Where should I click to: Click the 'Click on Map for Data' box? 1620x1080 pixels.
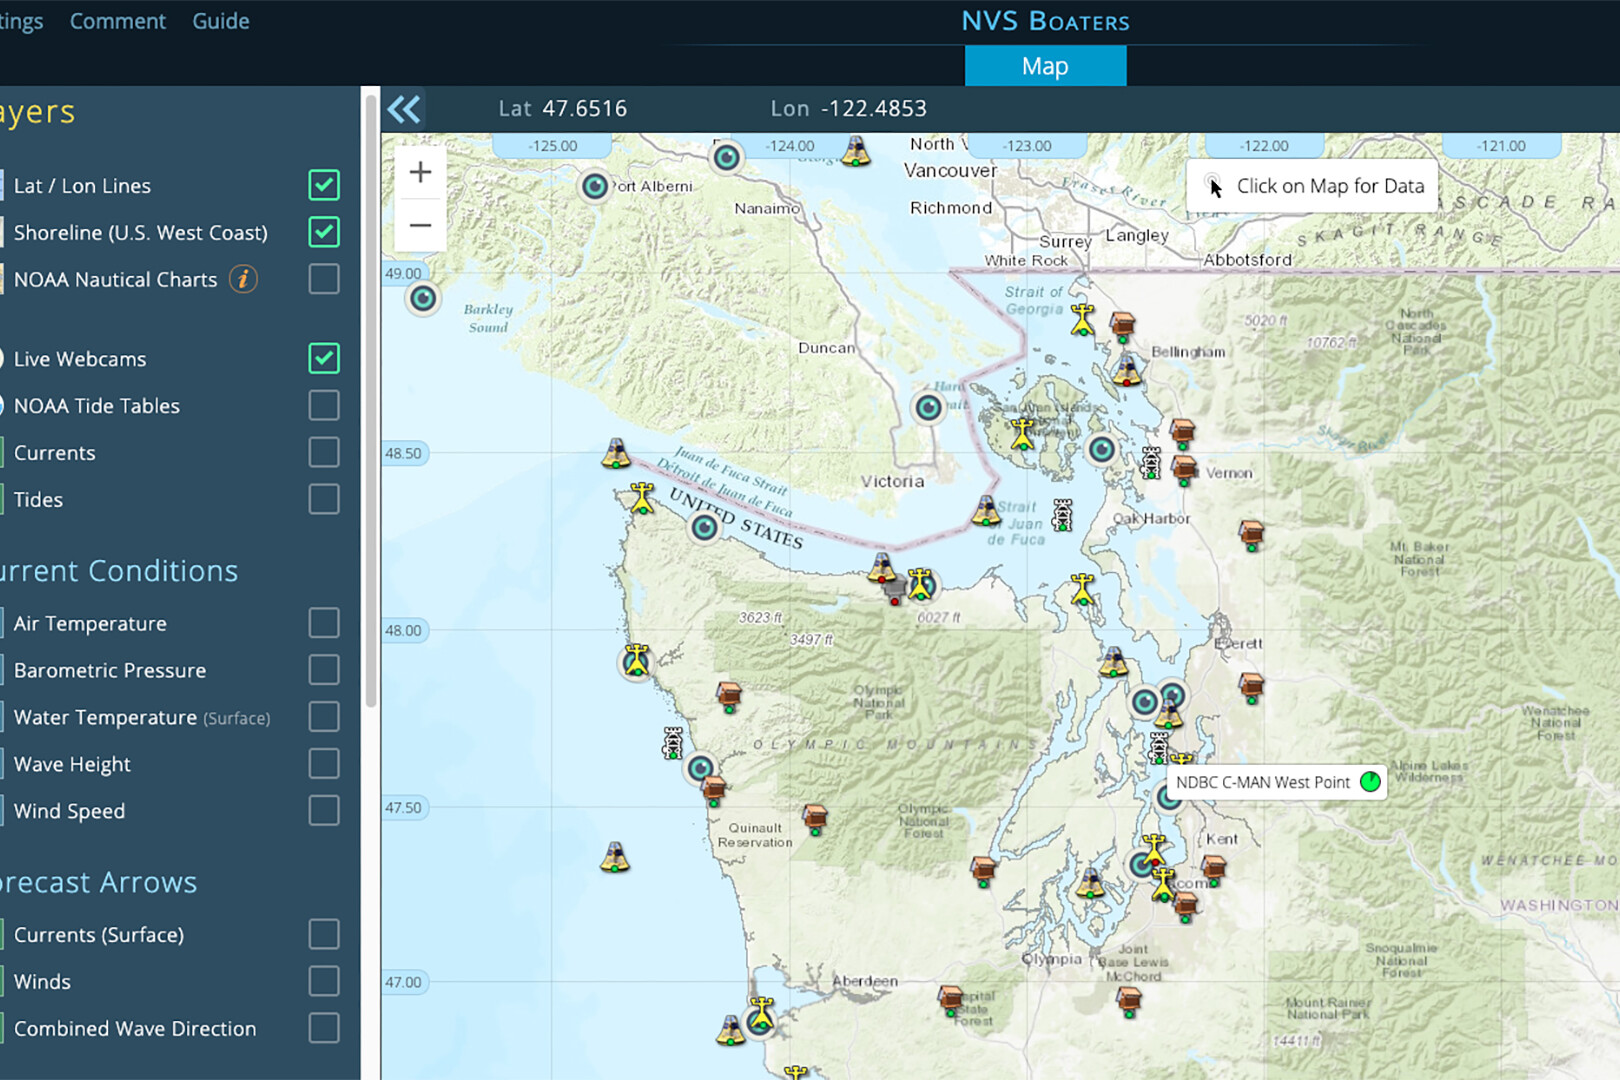(1312, 186)
